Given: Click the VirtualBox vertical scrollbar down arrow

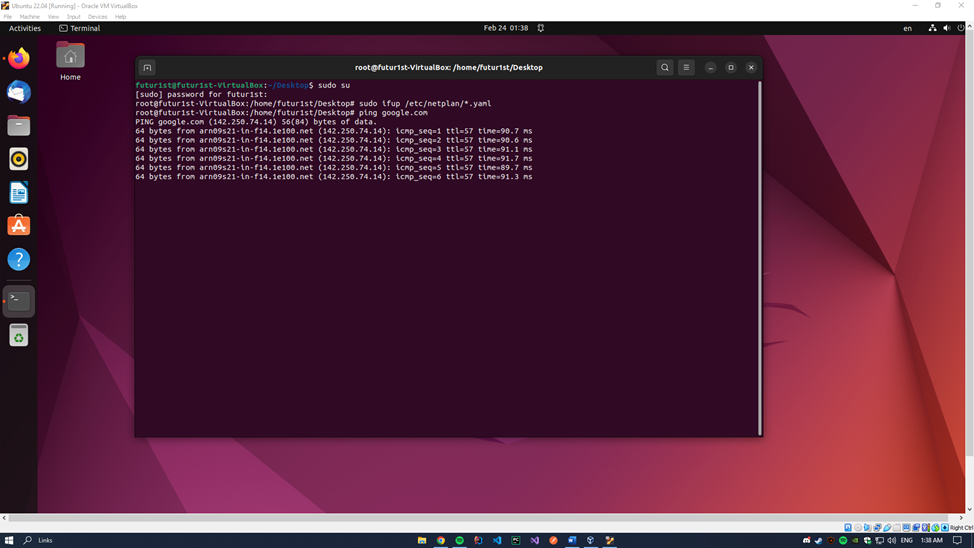Looking at the screenshot, I should pos(970,509).
